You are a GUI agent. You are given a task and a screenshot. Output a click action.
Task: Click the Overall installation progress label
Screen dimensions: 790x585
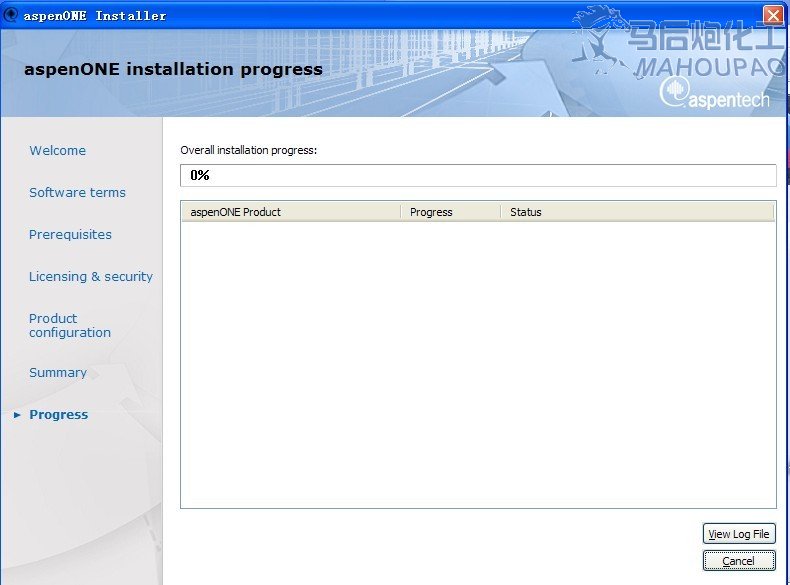click(248, 150)
